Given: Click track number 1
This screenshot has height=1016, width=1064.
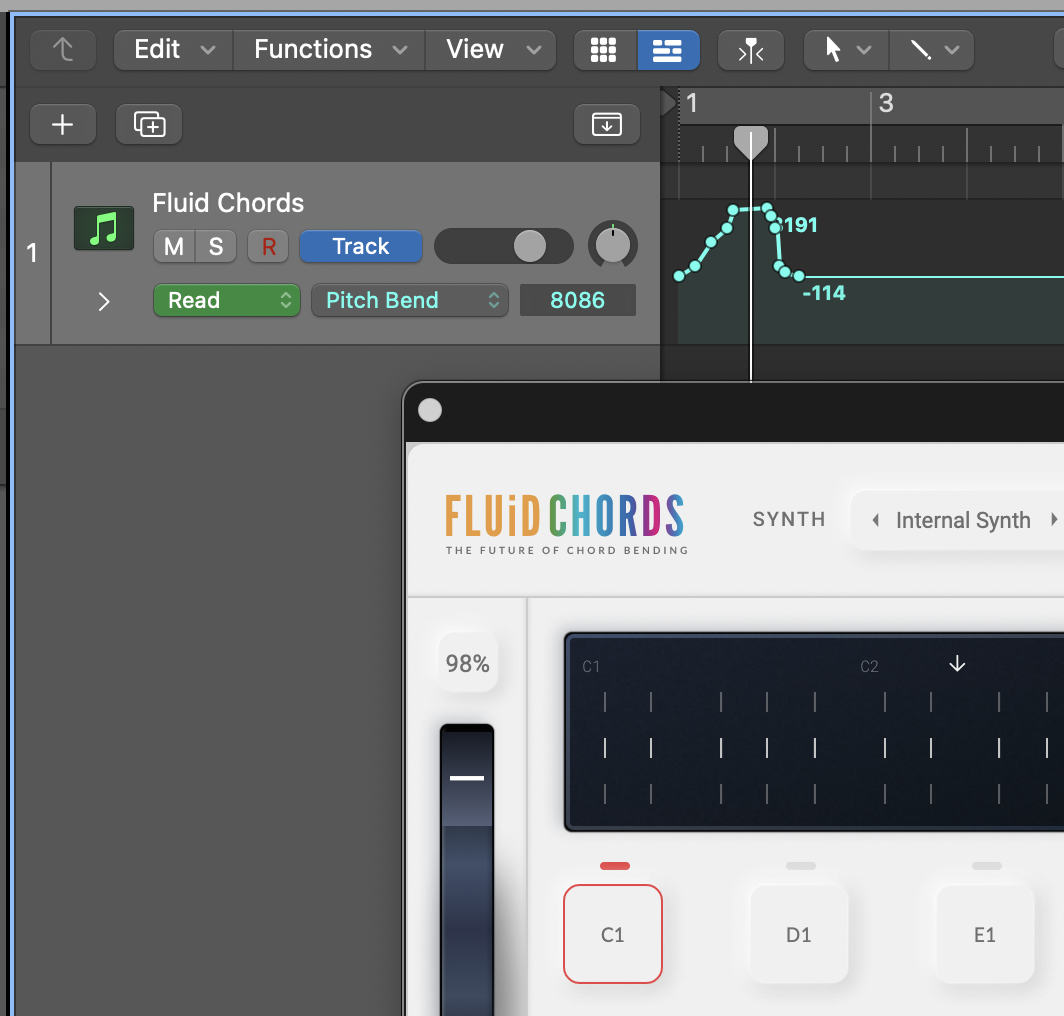Looking at the screenshot, I should tap(32, 253).
